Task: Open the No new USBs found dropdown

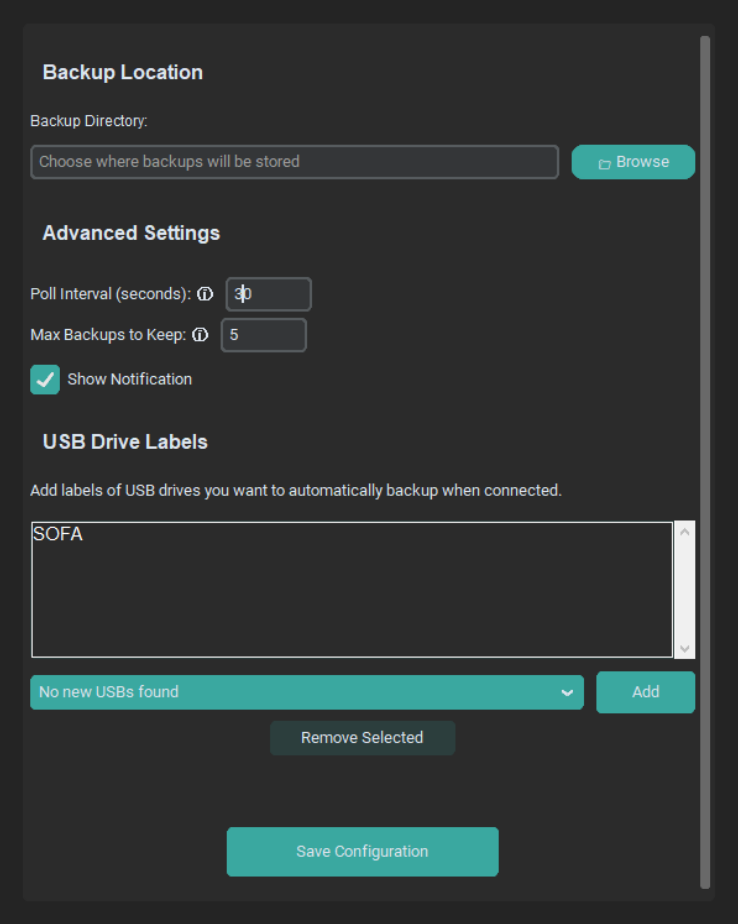Action: [x=300, y=692]
